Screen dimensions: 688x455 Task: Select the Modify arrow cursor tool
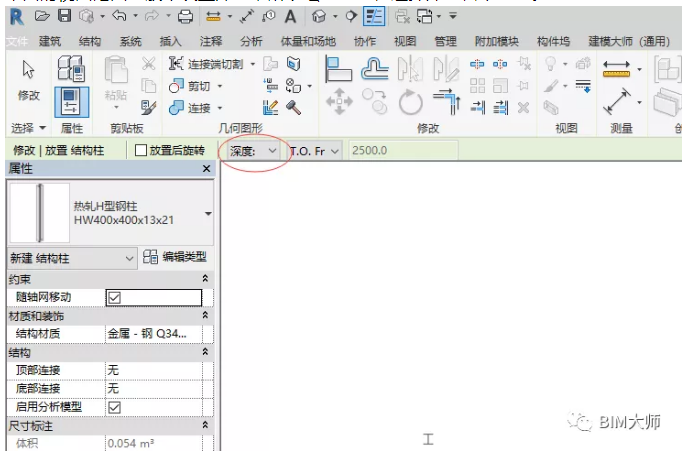pos(29,70)
